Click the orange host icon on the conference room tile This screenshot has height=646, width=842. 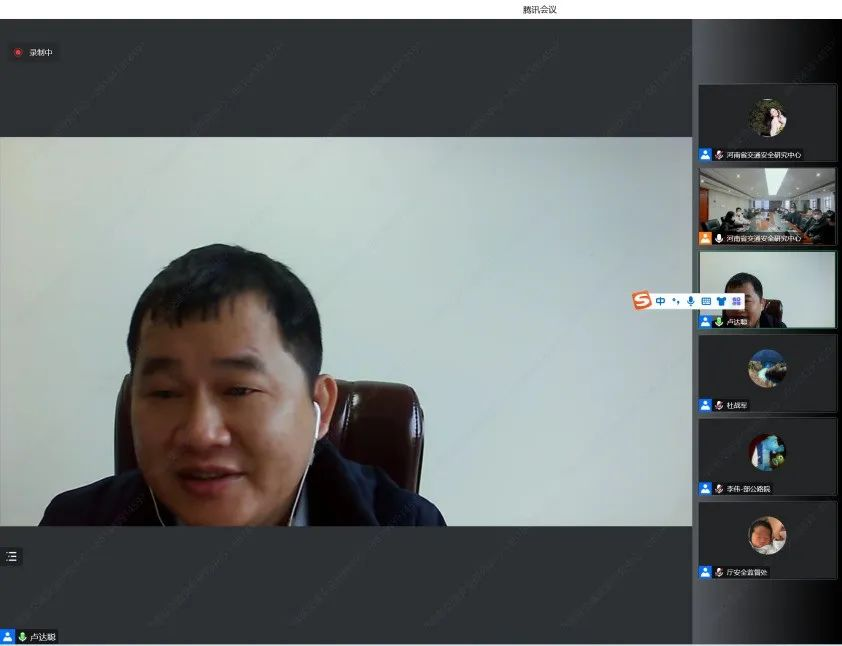[705, 239]
